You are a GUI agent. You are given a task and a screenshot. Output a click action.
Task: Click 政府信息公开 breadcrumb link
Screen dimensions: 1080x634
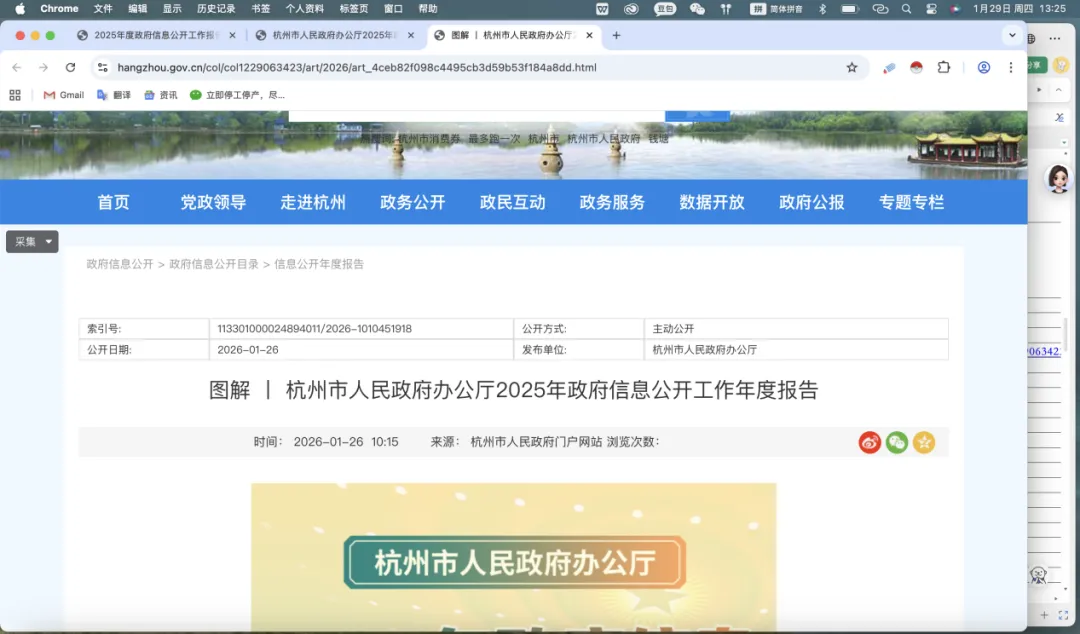120,264
